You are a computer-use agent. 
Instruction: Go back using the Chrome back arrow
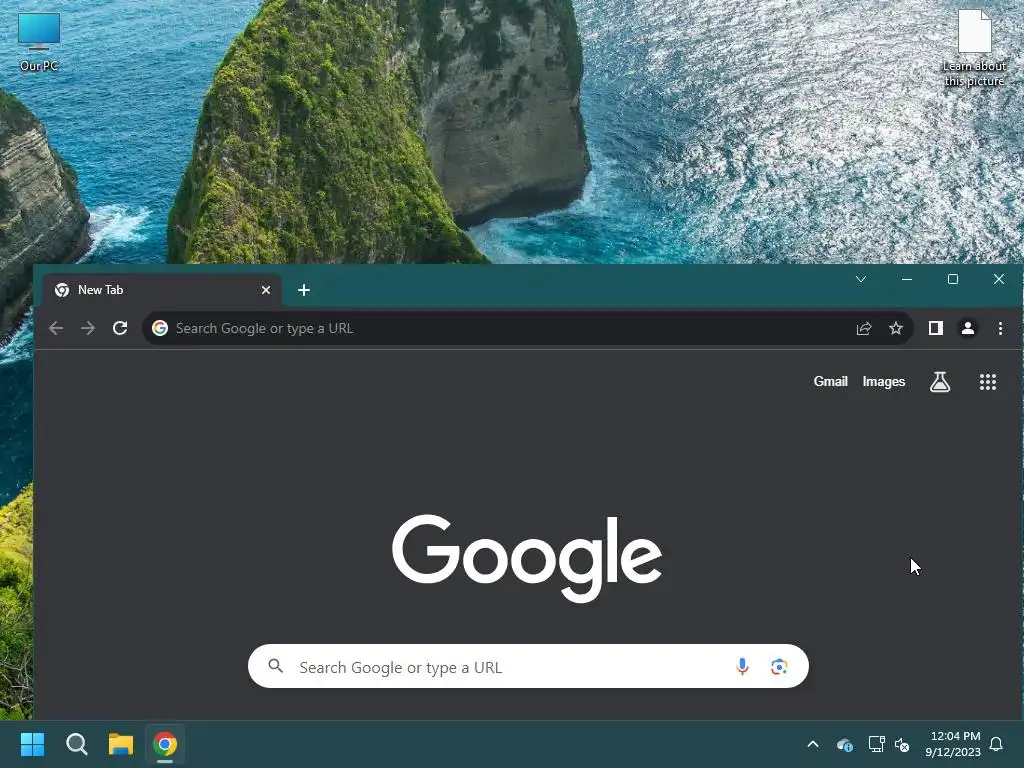click(56, 328)
